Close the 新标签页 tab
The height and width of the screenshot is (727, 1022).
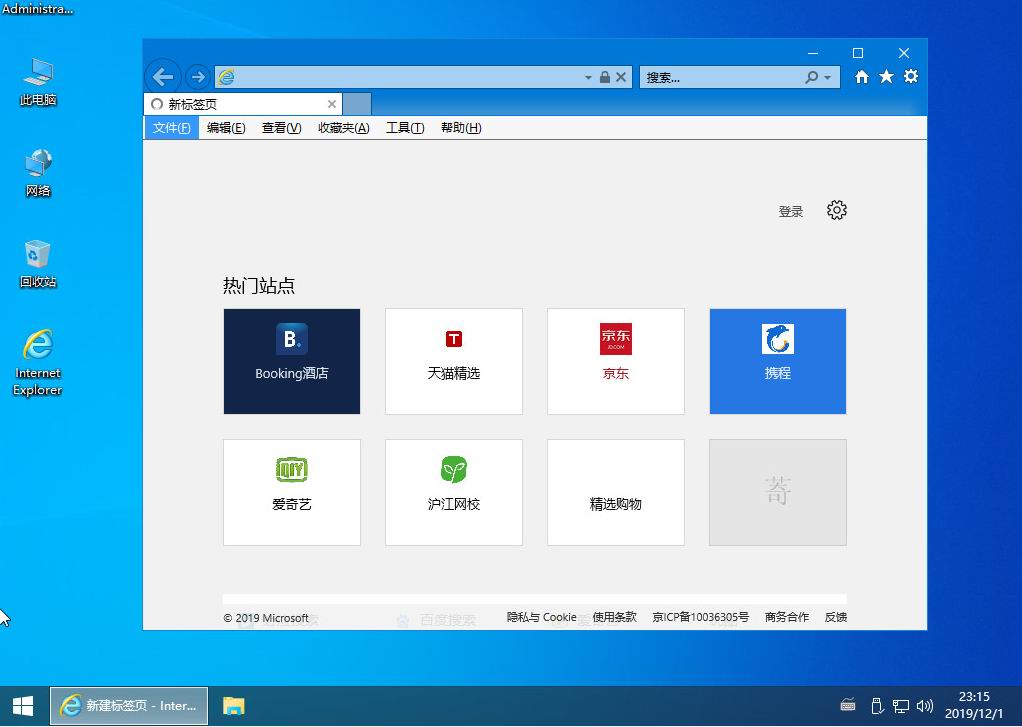pyautogui.click(x=332, y=104)
